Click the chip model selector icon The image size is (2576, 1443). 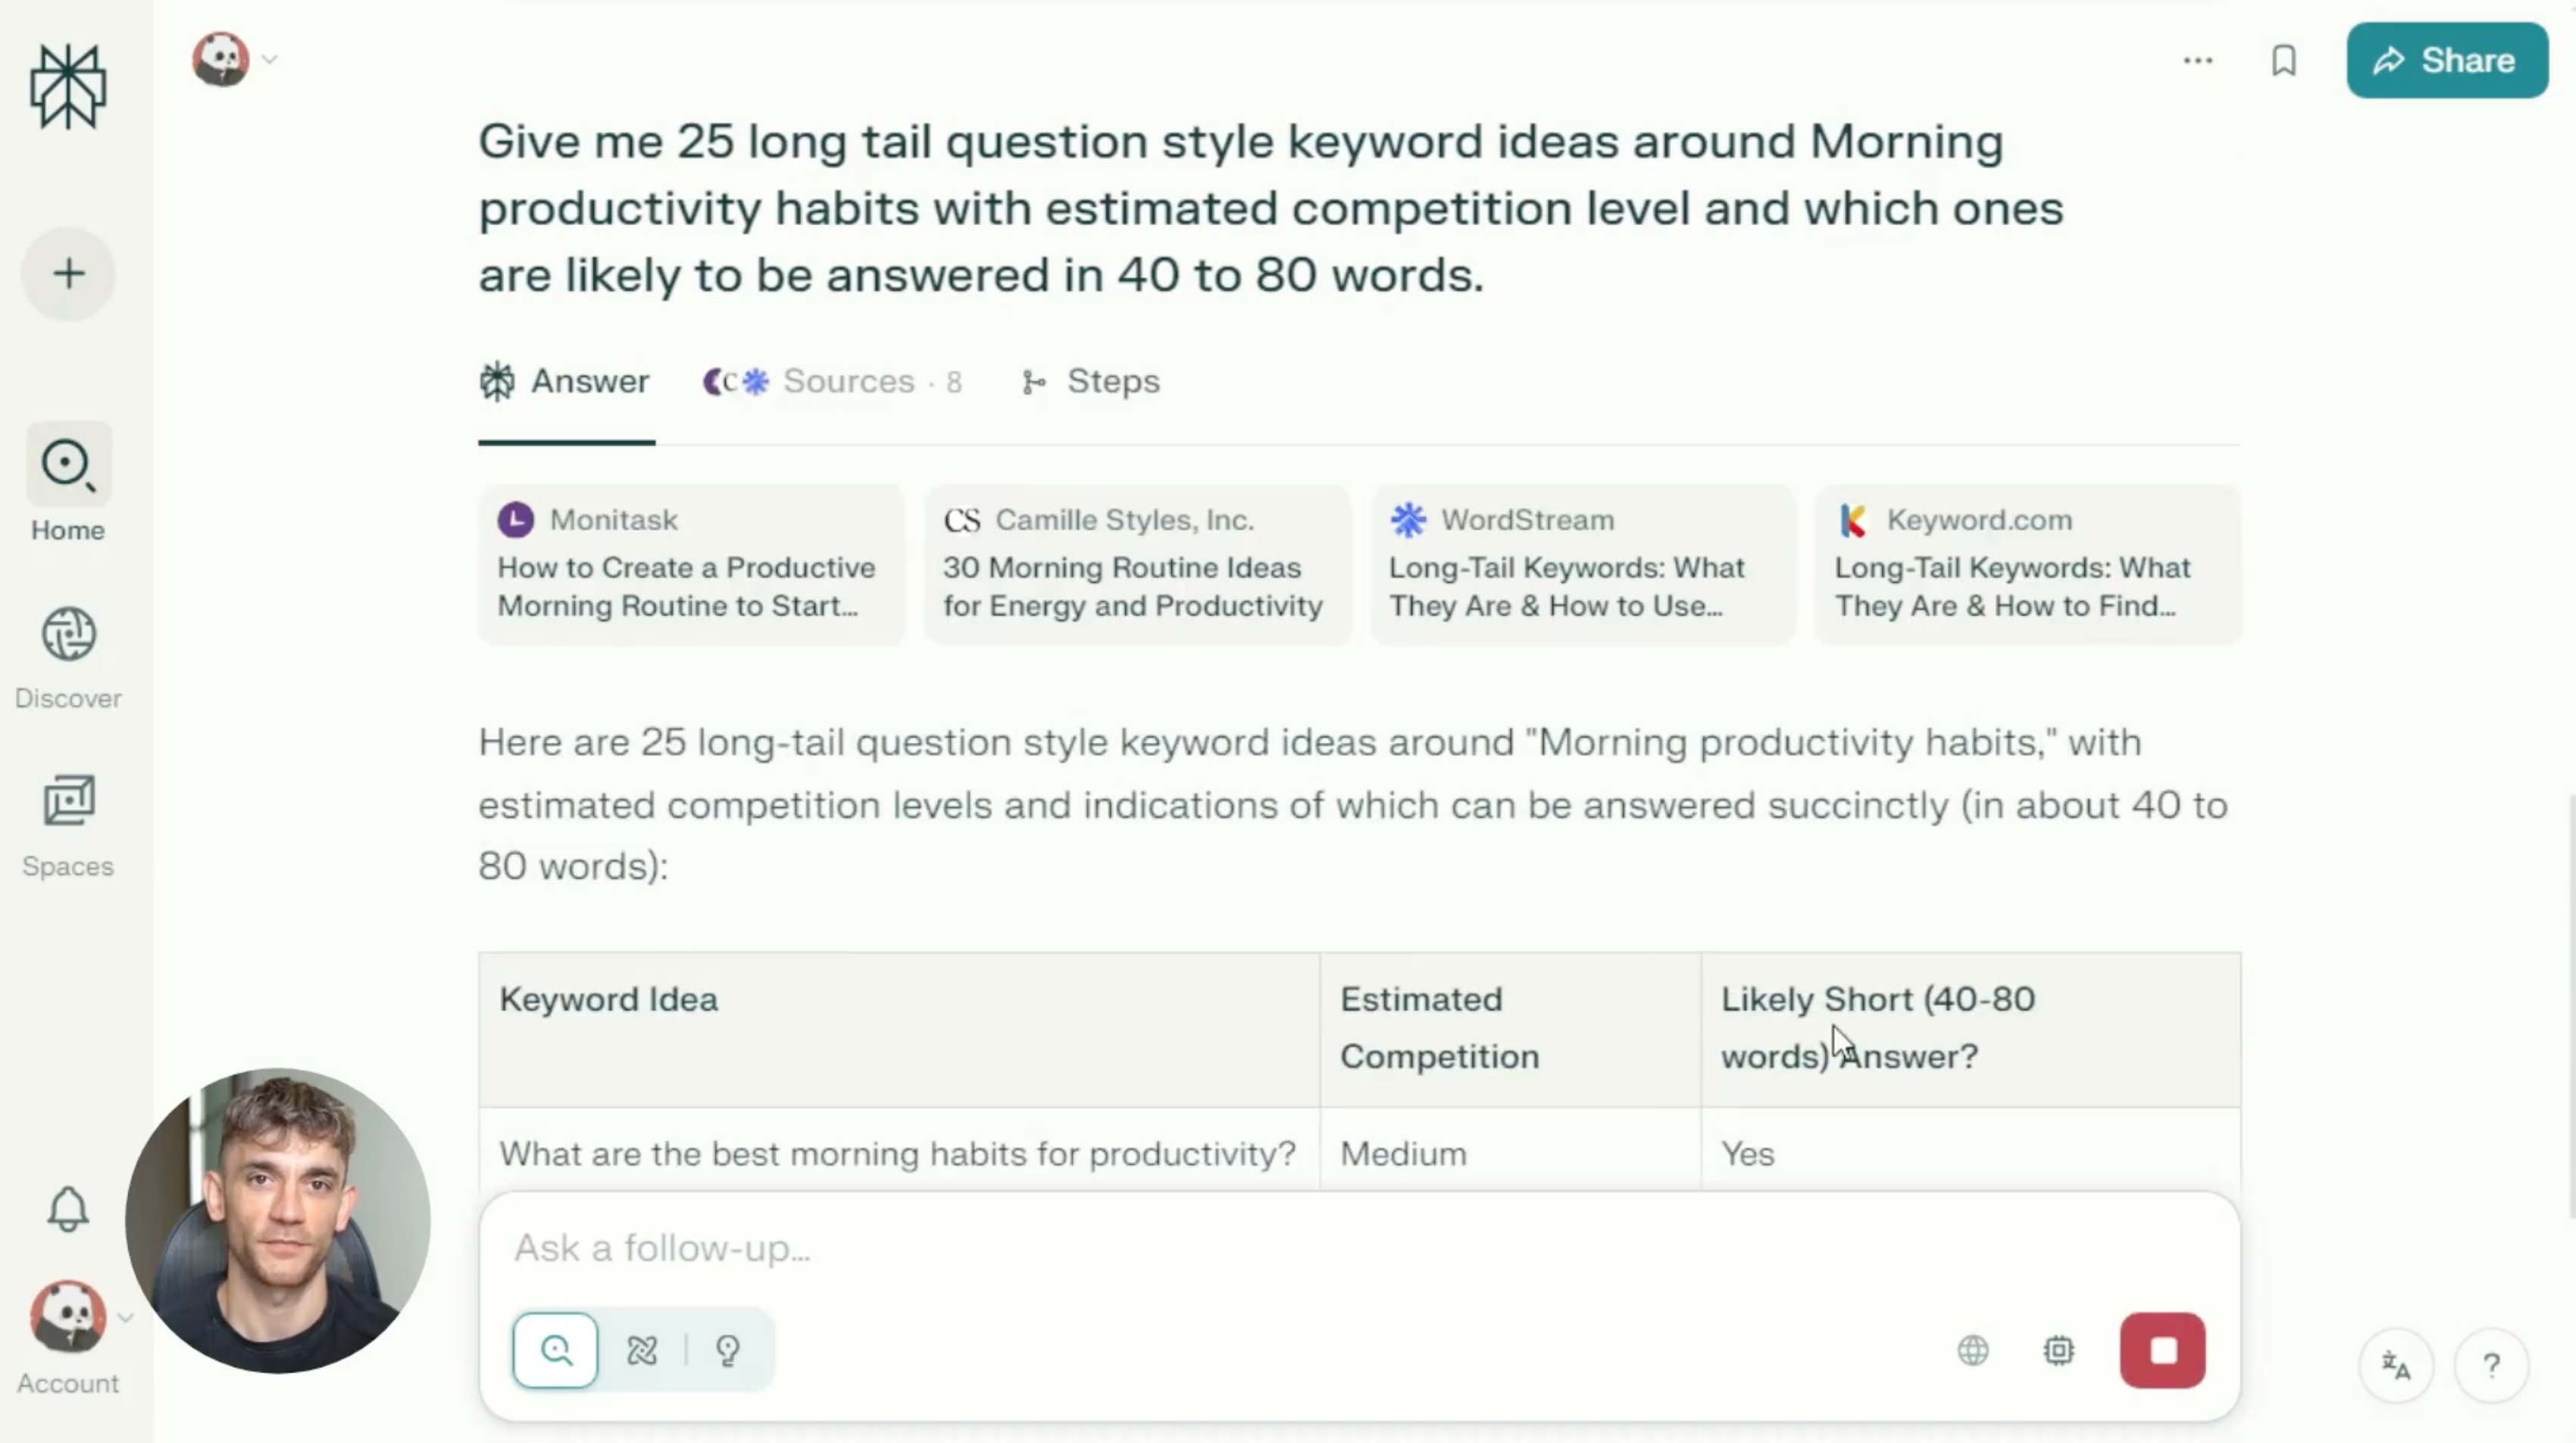tap(2058, 1351)
